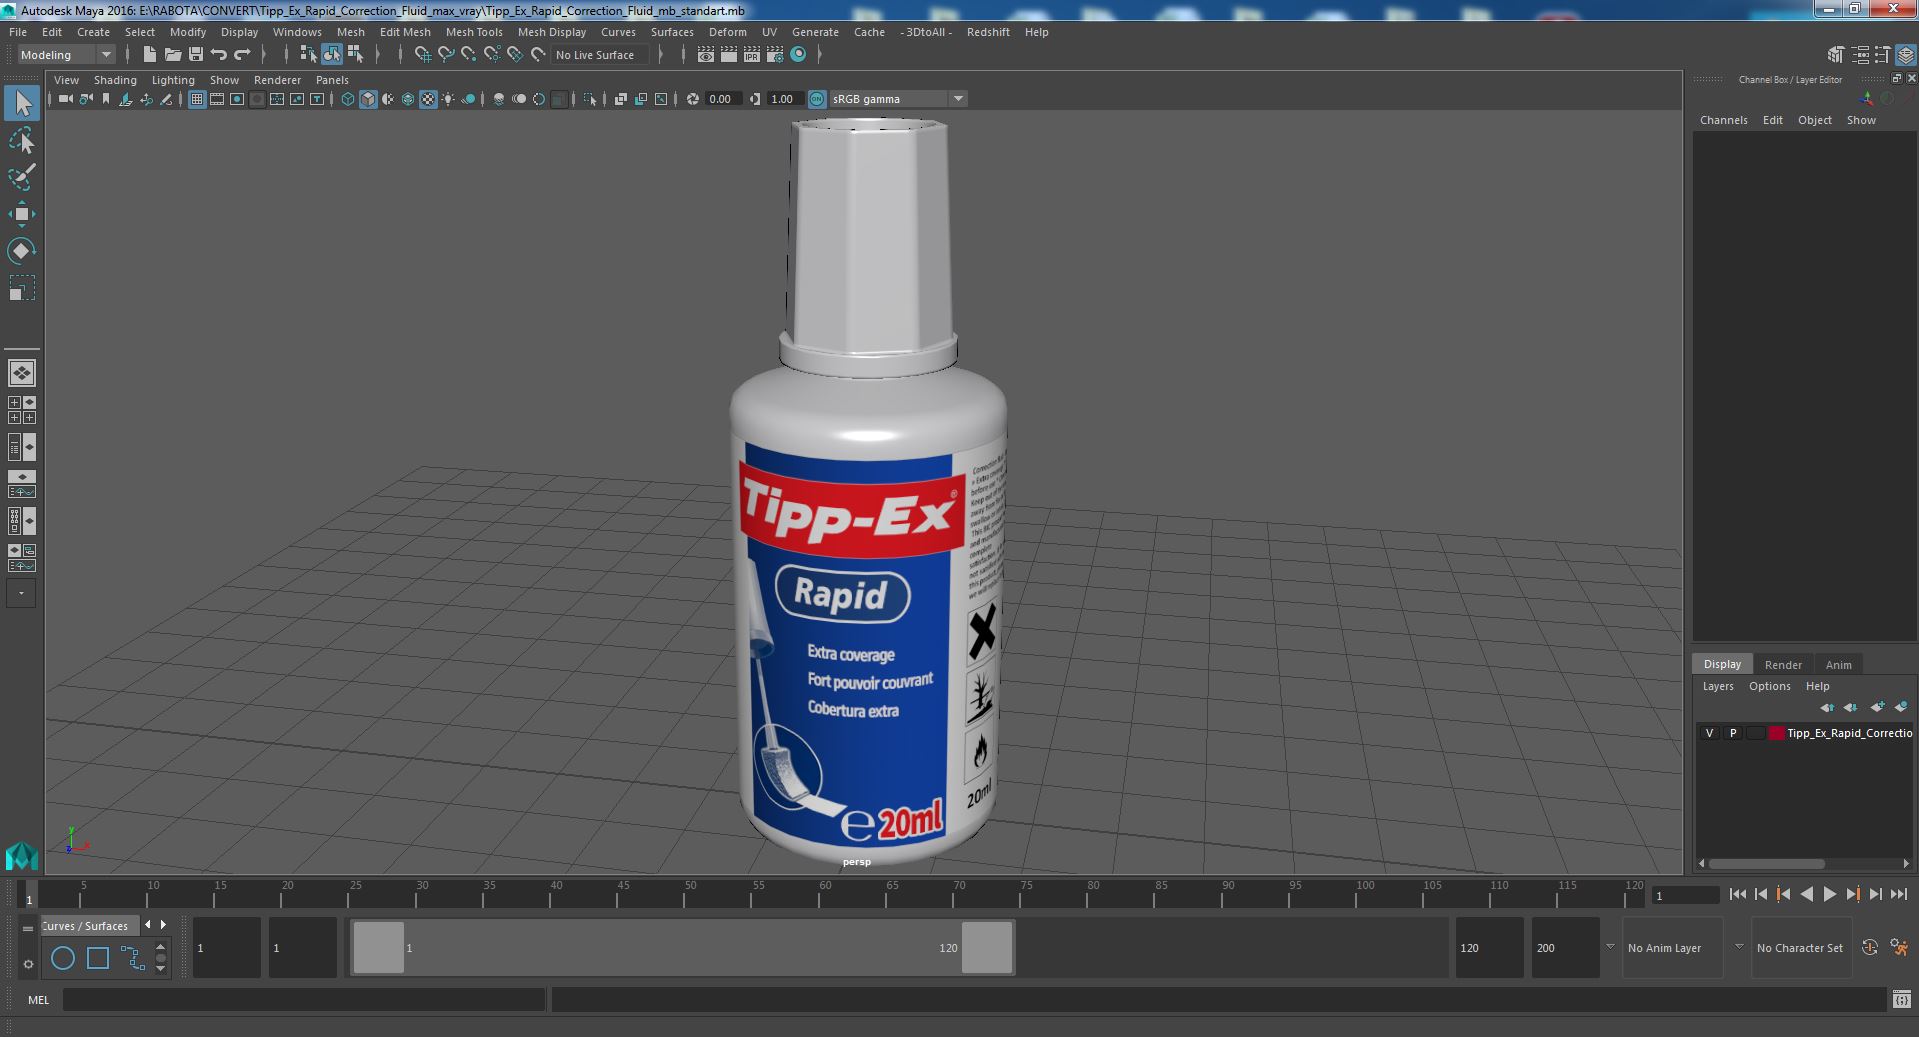This screenshot has width=1919, height=1037.
Task: Create a new empty display layer
Action: (1877, 707)
